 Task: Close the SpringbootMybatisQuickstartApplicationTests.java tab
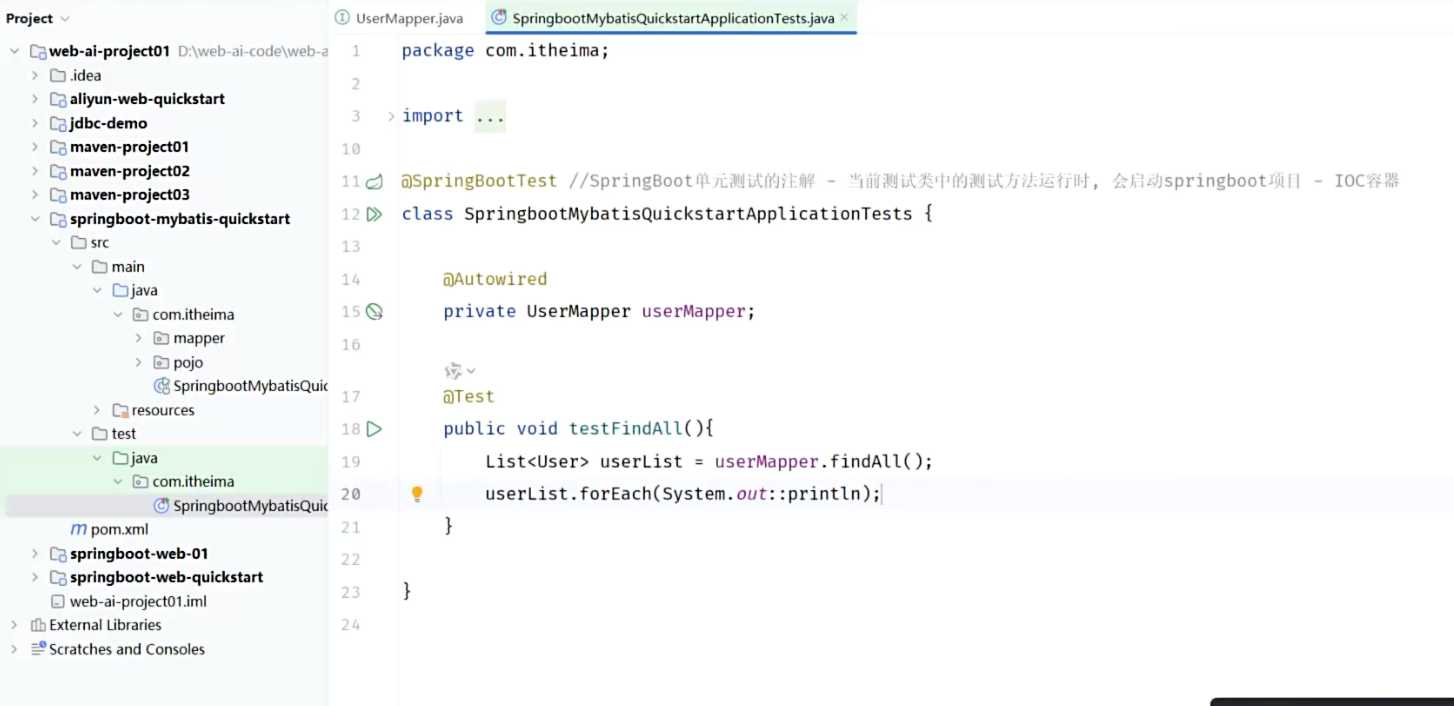click(844, 18)
